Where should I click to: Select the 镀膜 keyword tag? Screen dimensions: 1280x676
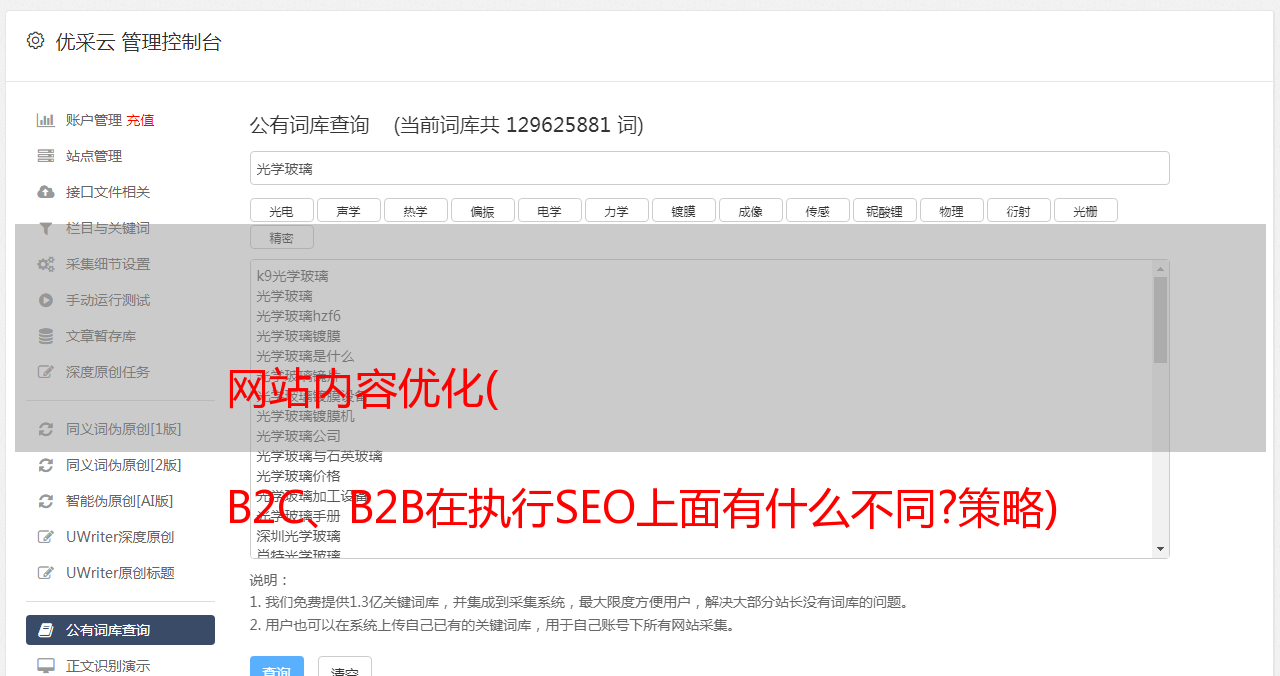click(x=683, y=210)
